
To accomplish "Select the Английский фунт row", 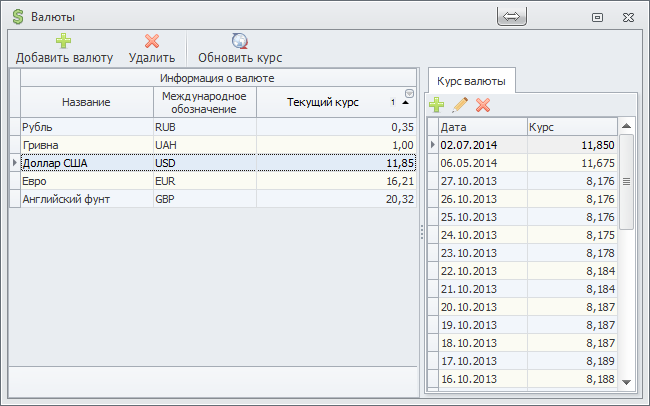I will (x=85, y=199).
